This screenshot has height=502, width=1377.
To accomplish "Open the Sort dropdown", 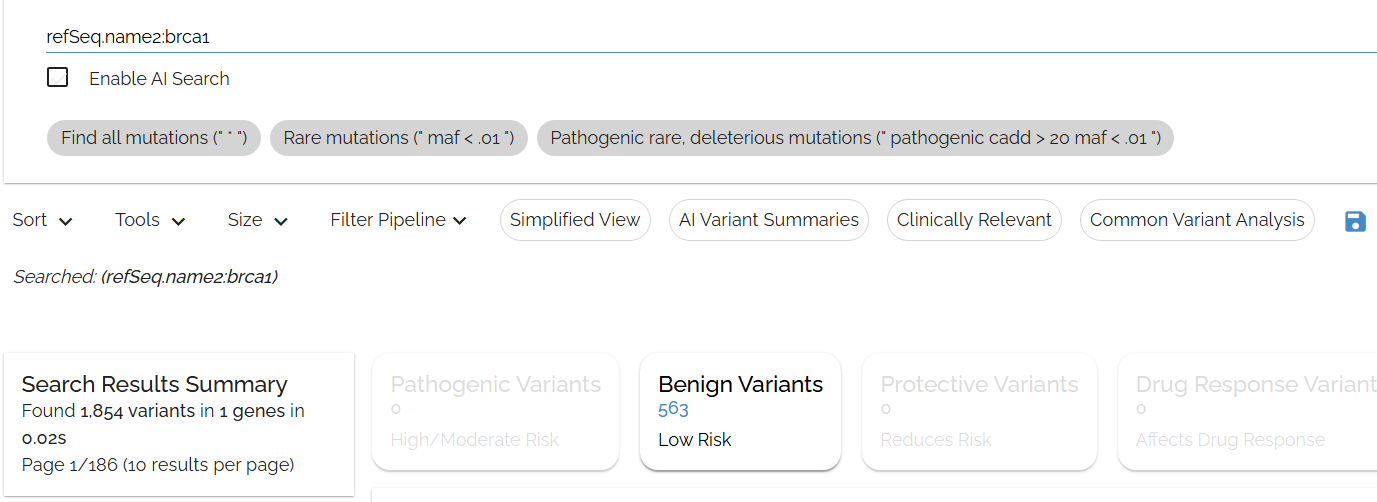I will coord(42,220).
